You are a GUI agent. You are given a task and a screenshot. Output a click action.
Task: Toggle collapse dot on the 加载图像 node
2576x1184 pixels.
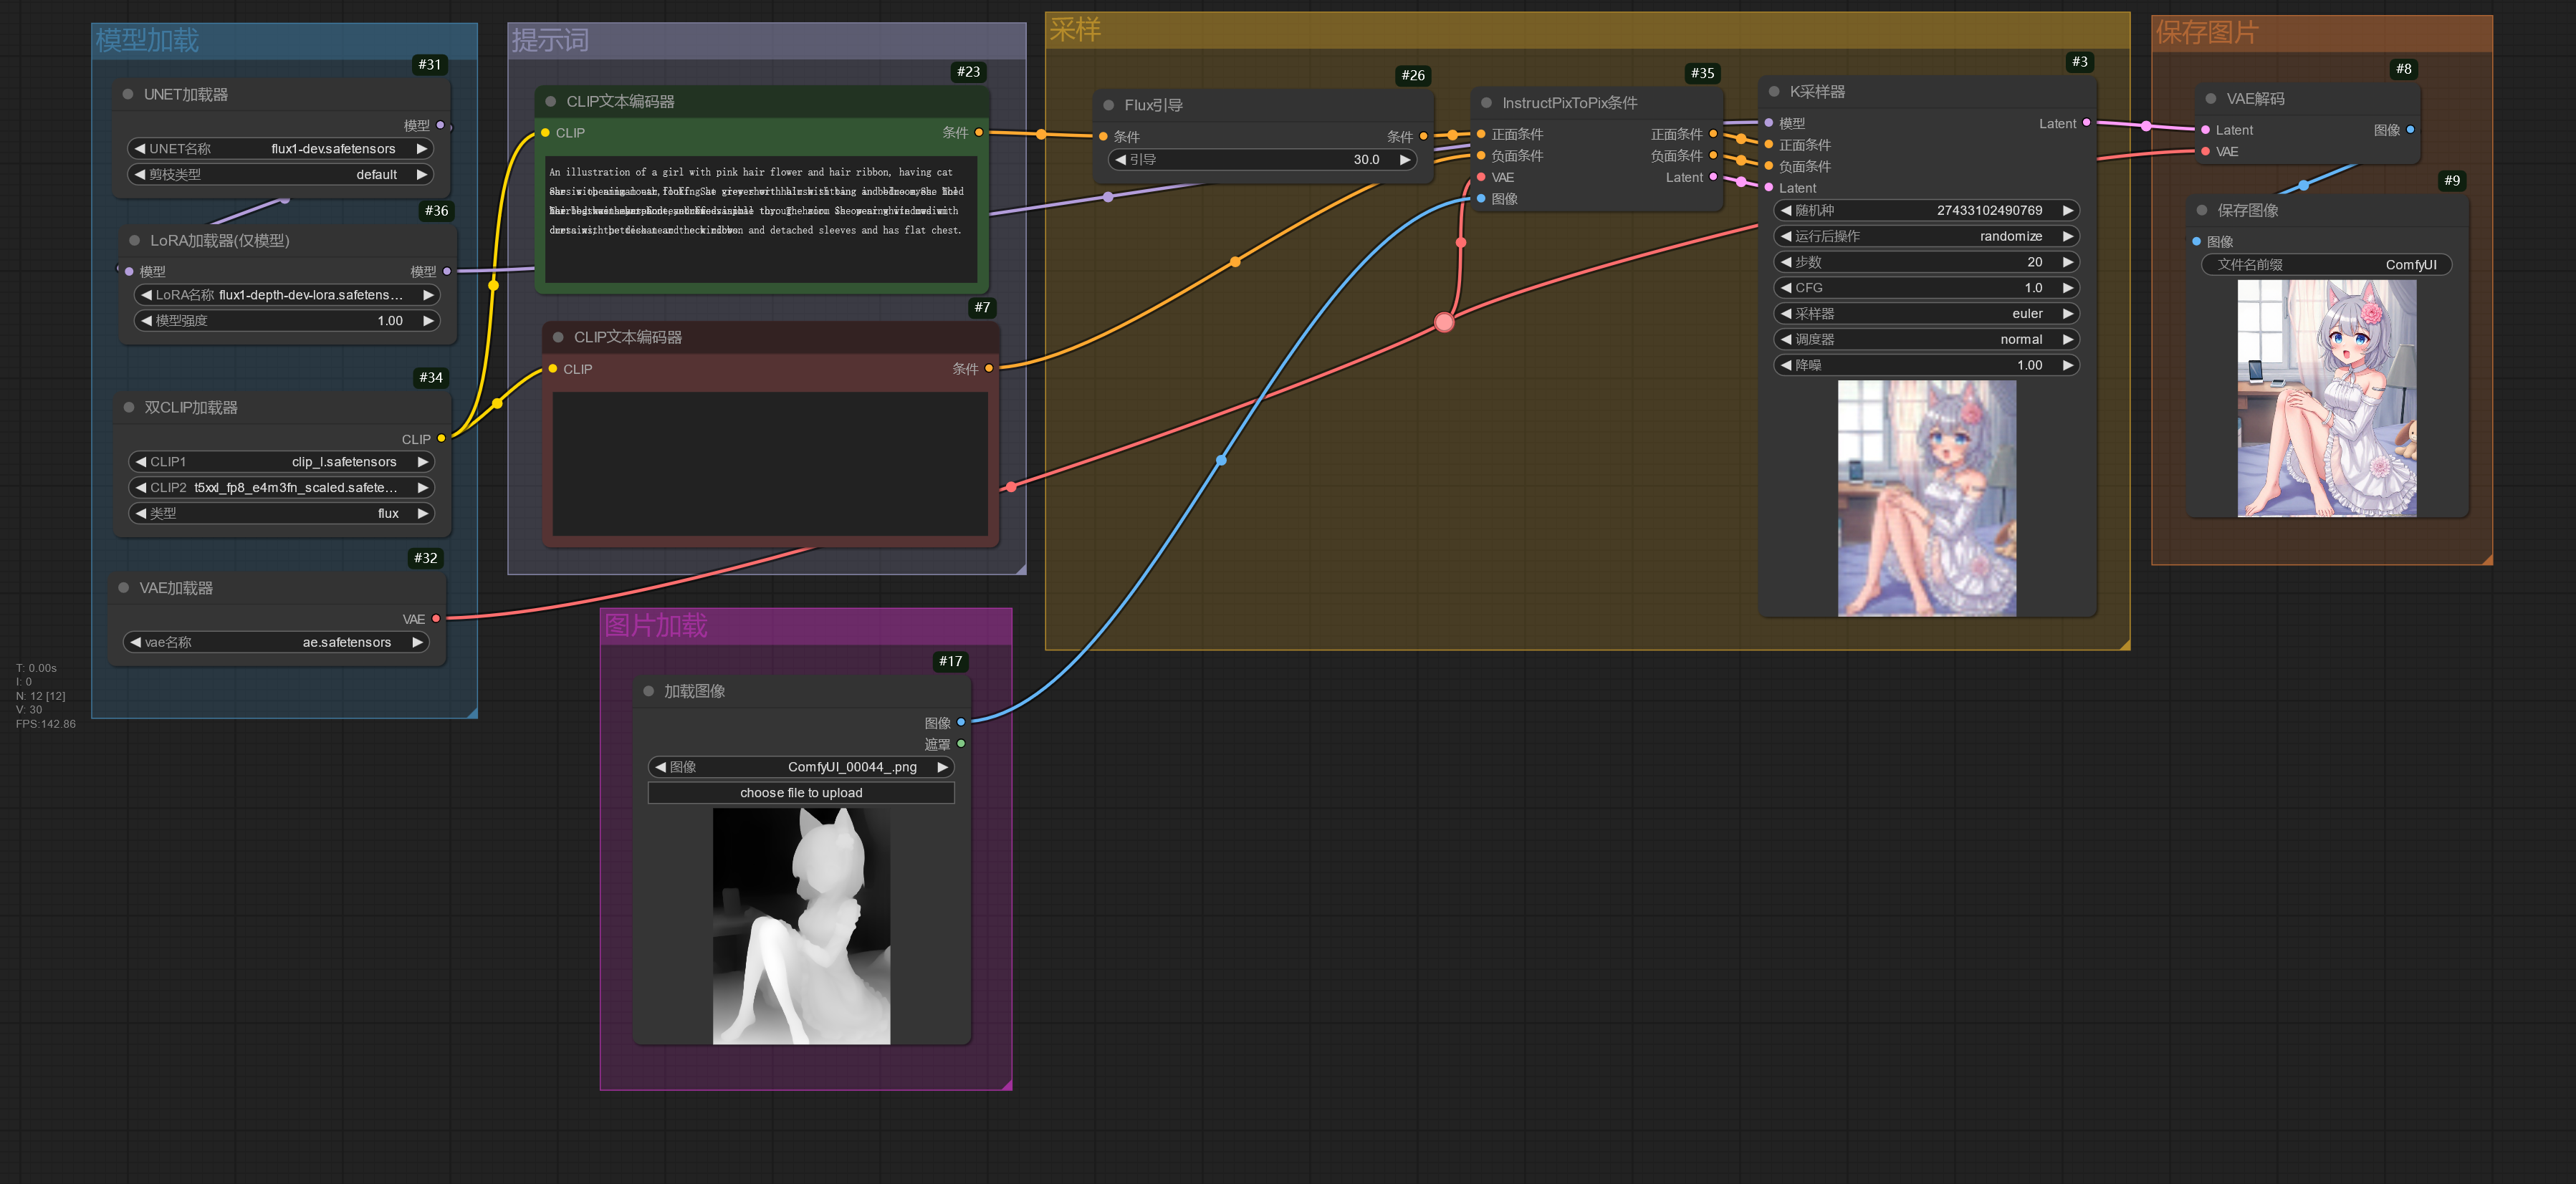pos(648,692)
